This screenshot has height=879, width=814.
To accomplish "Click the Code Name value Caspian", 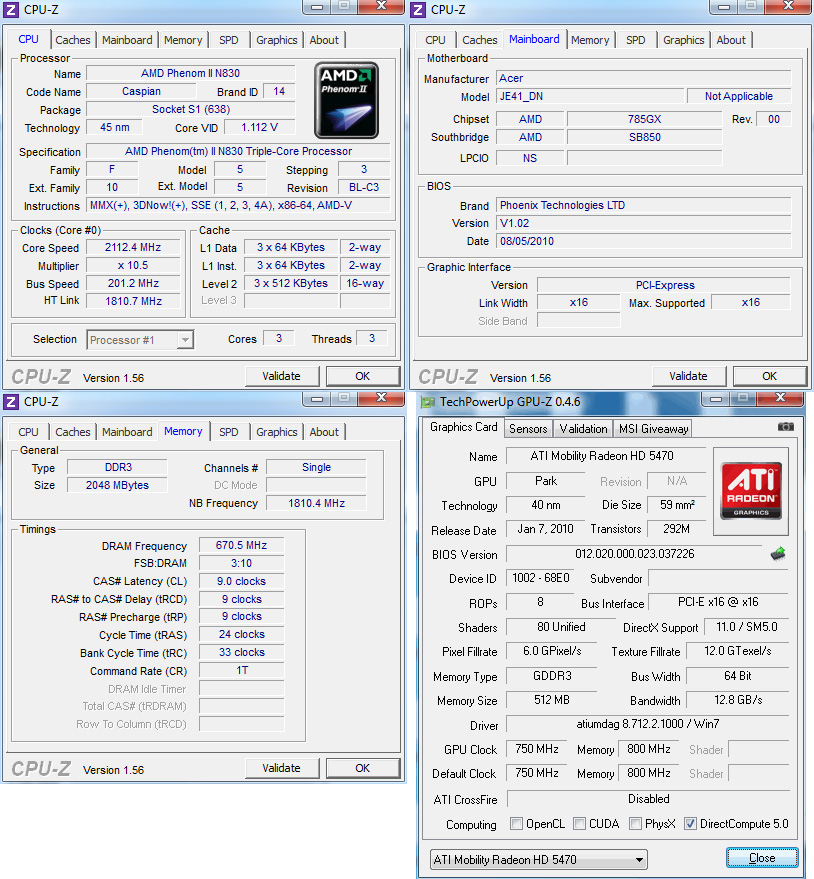I will coord(141,91).
